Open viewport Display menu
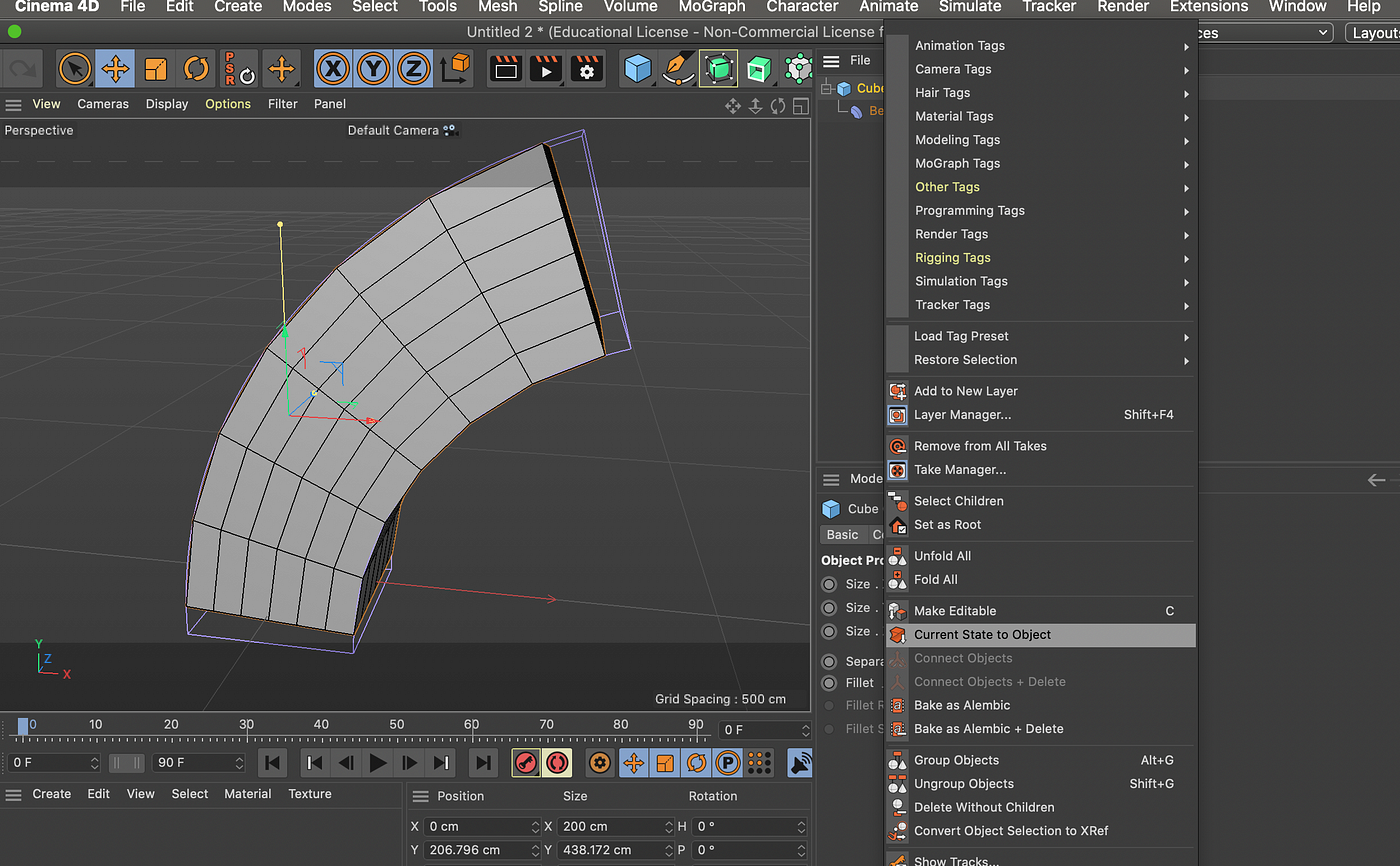 pyautogui.click(x=167, y=104)
